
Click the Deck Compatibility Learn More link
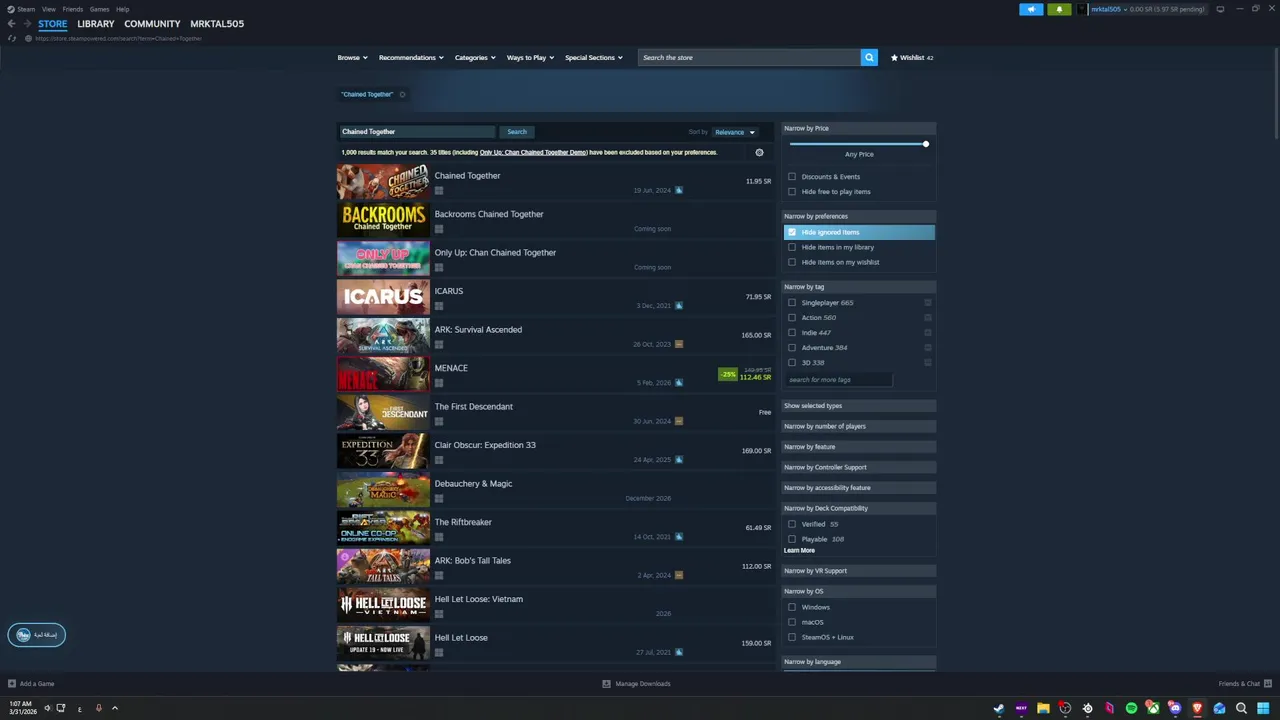(x=799, y=551)
